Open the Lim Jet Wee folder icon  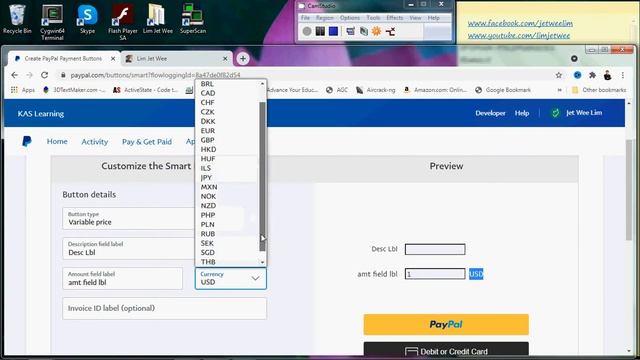tap(158, 19)
